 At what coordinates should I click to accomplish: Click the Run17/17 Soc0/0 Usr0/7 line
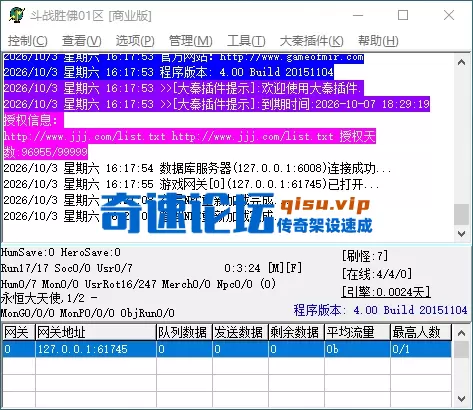point(67,268)
